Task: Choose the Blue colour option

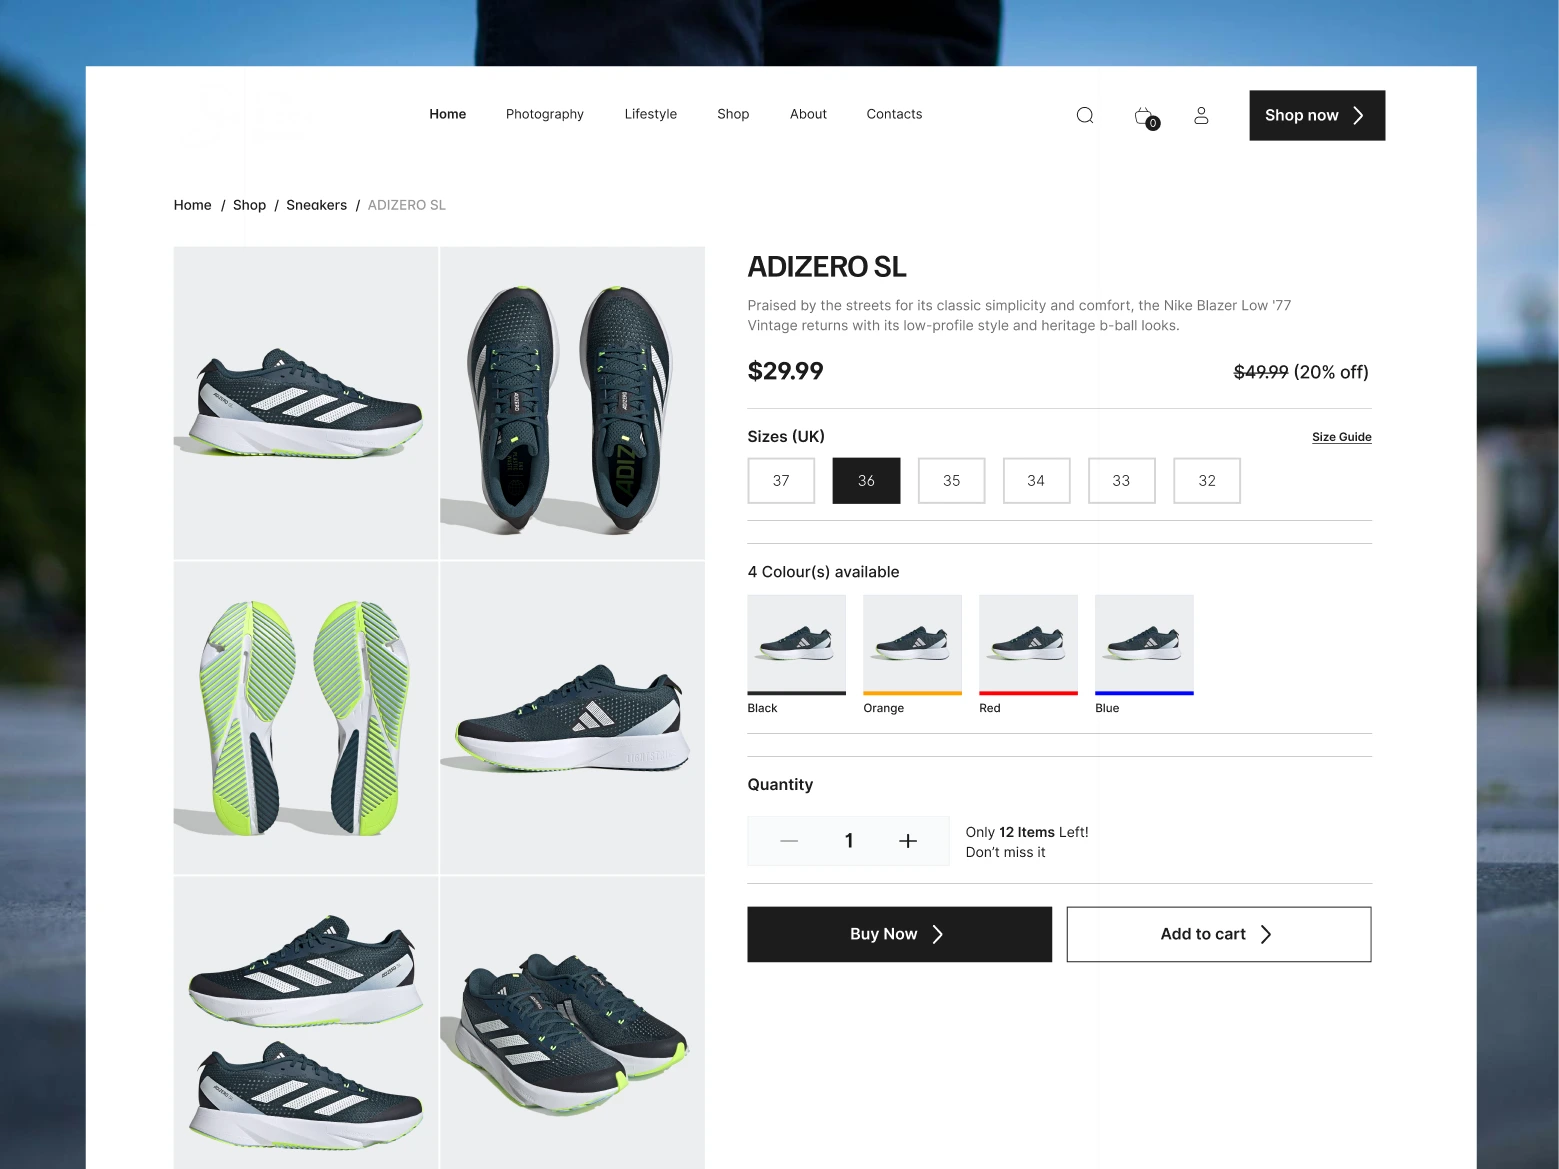Action: 1144,654
